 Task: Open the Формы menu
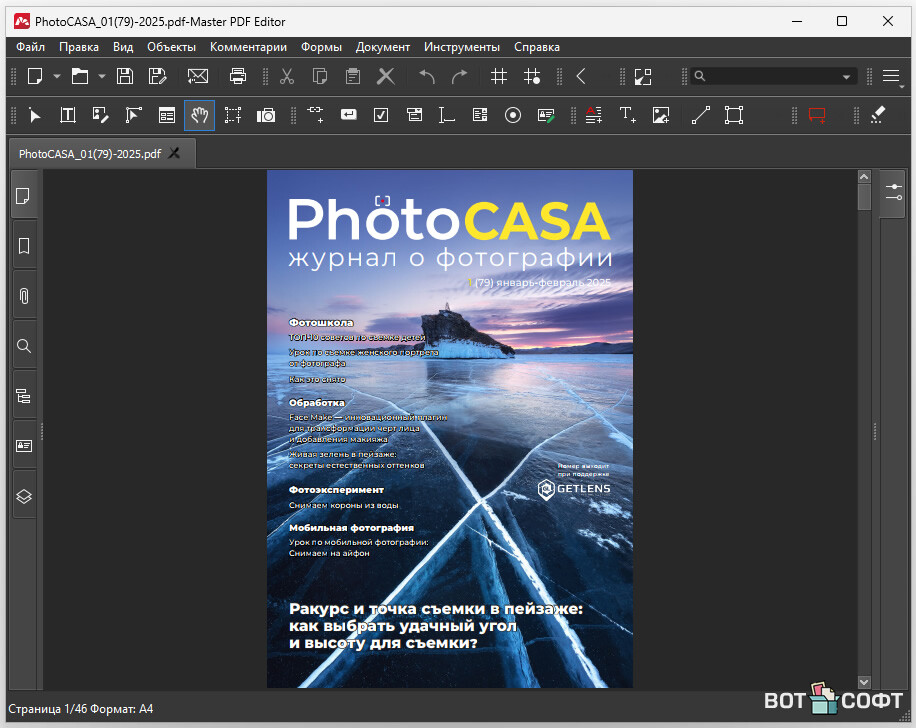pos(321,47)
